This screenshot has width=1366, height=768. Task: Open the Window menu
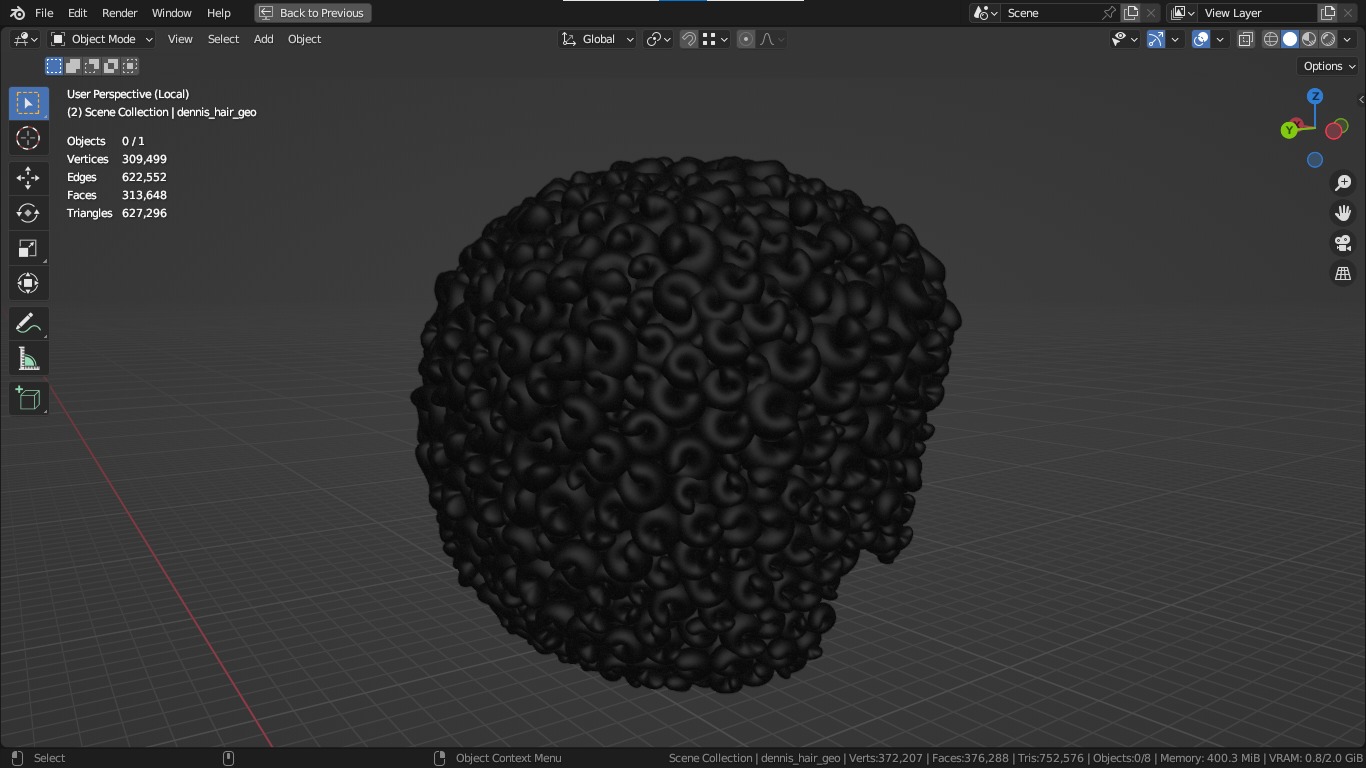pyautogui.click(x=171, y=13)
